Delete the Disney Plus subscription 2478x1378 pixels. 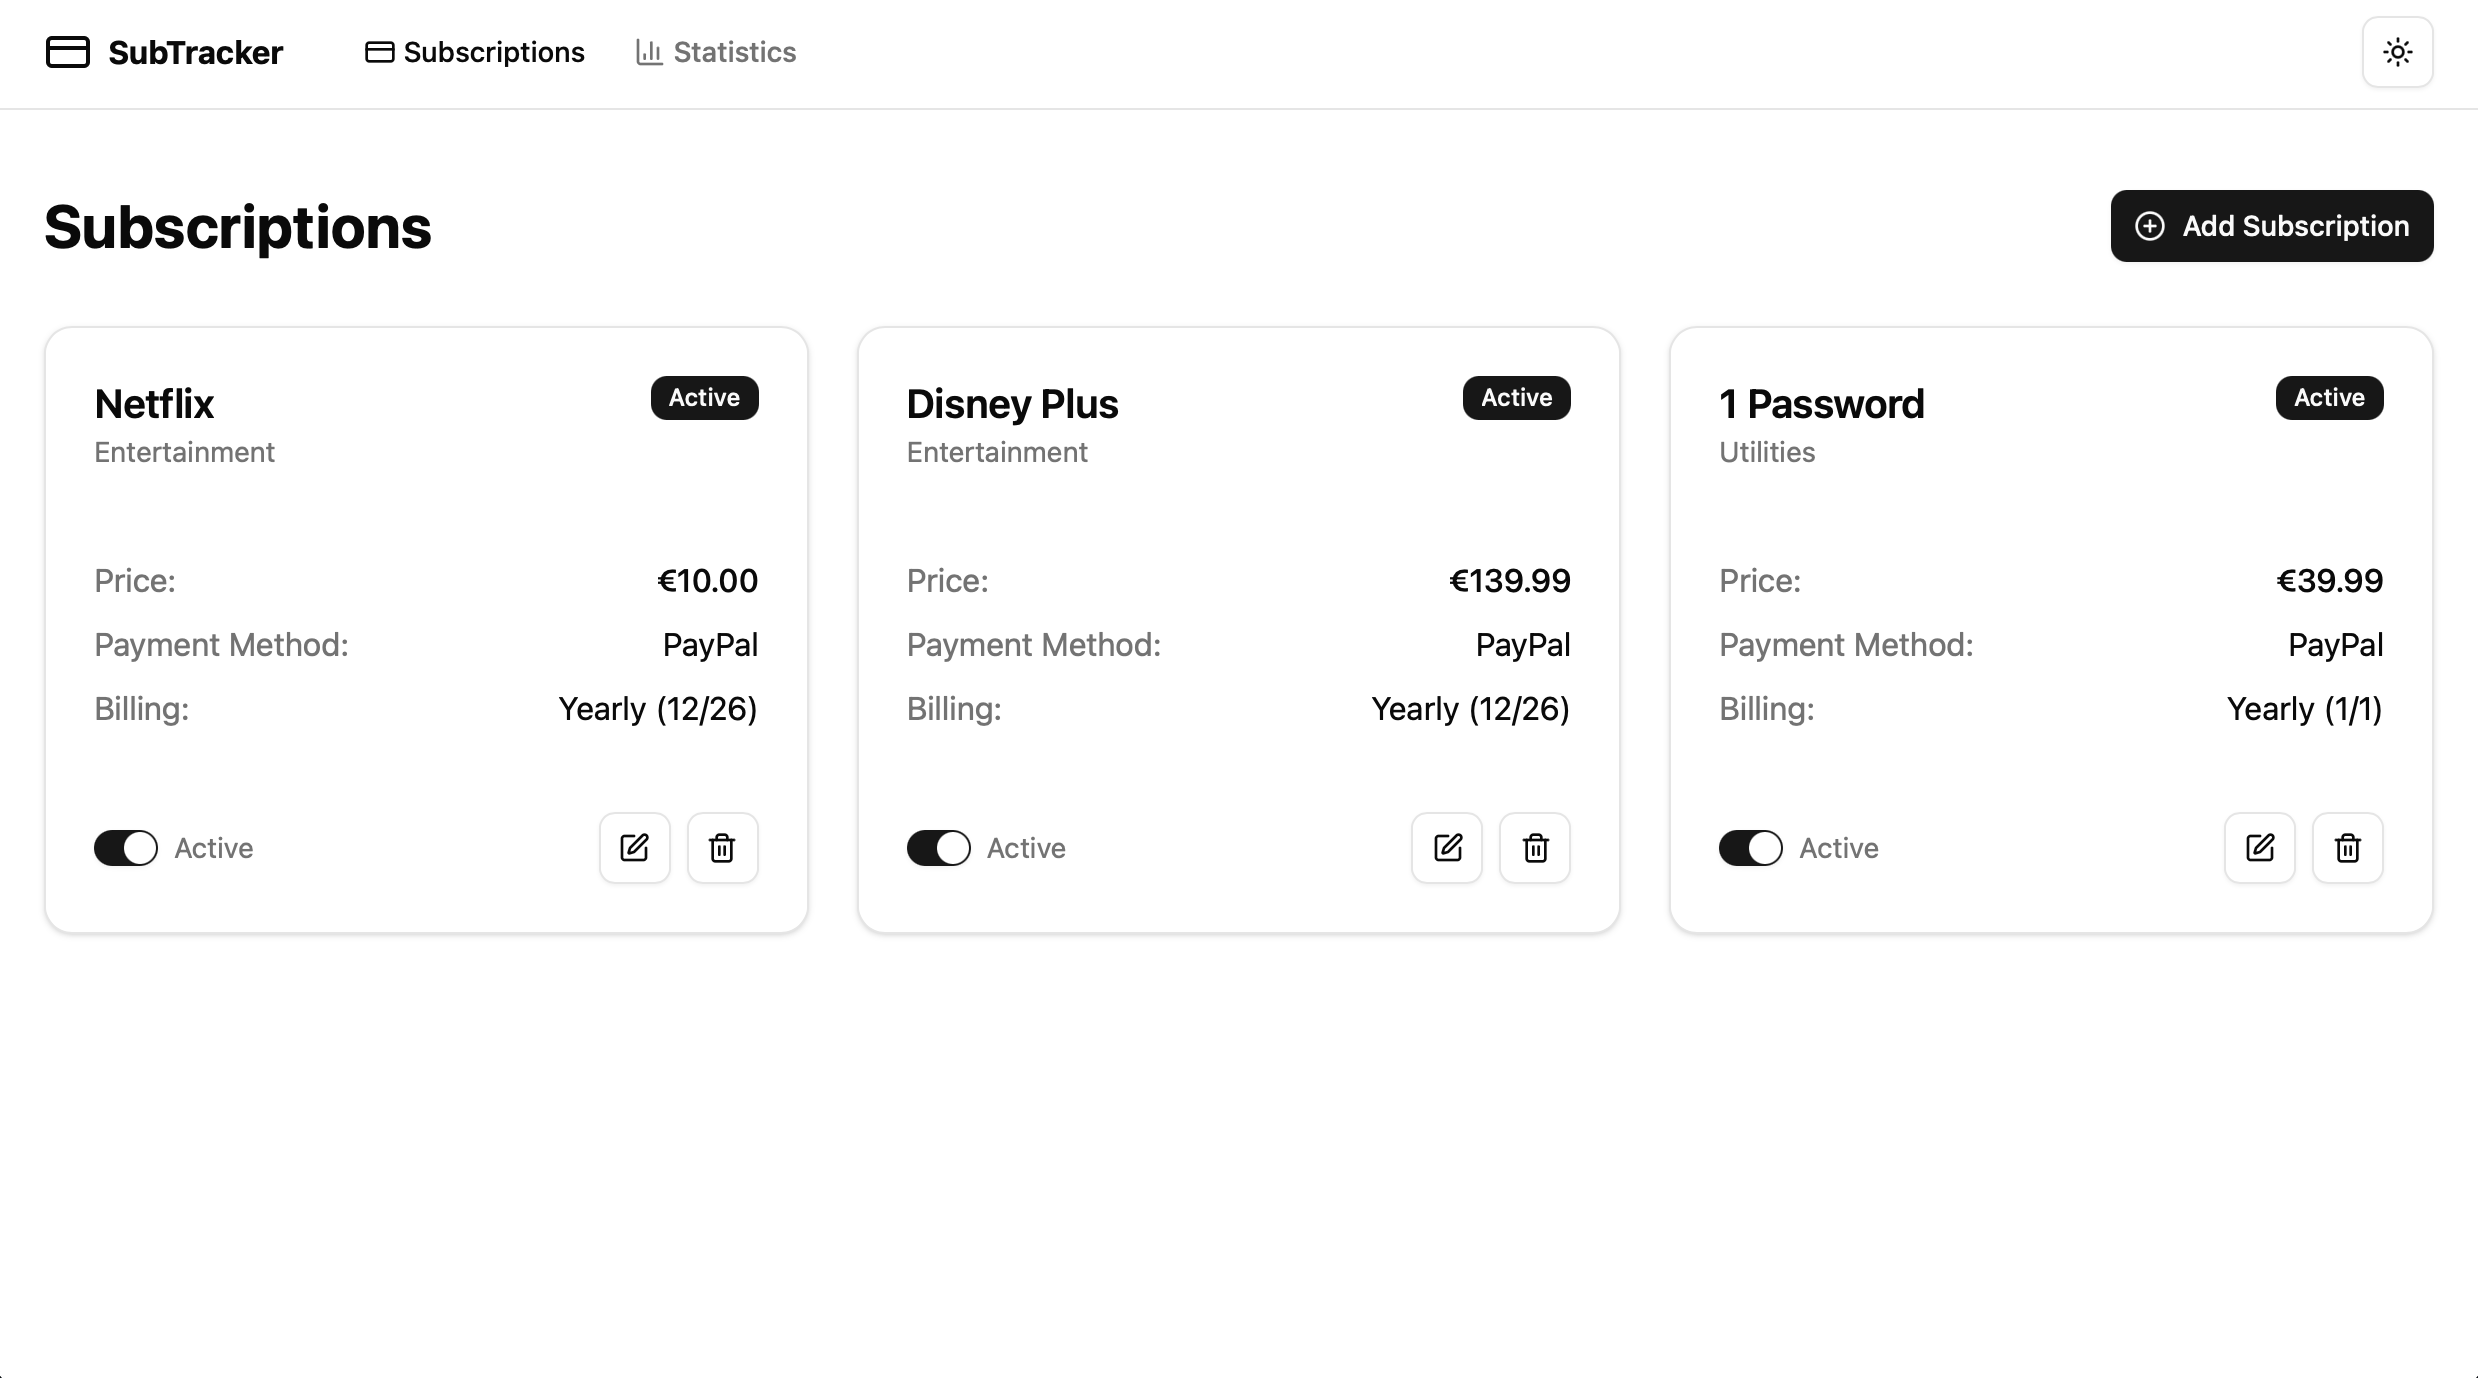(1535, 848)
